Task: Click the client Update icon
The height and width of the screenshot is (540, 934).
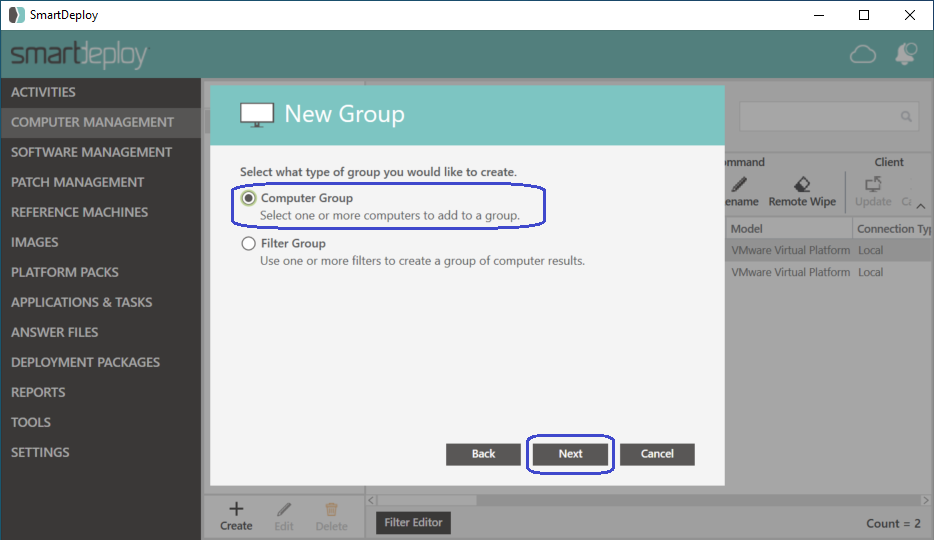Action: point(873,185)
